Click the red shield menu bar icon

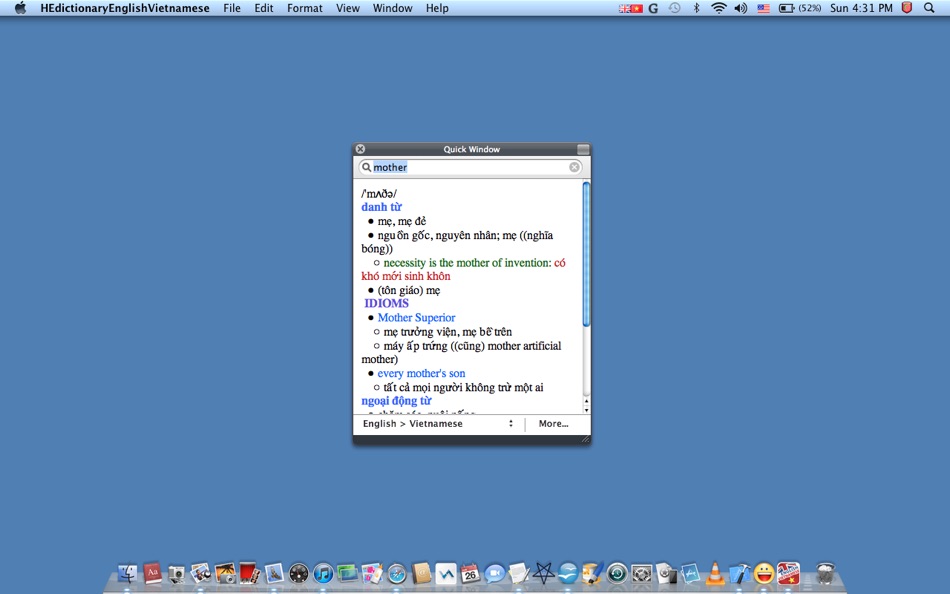click(906, 8)
